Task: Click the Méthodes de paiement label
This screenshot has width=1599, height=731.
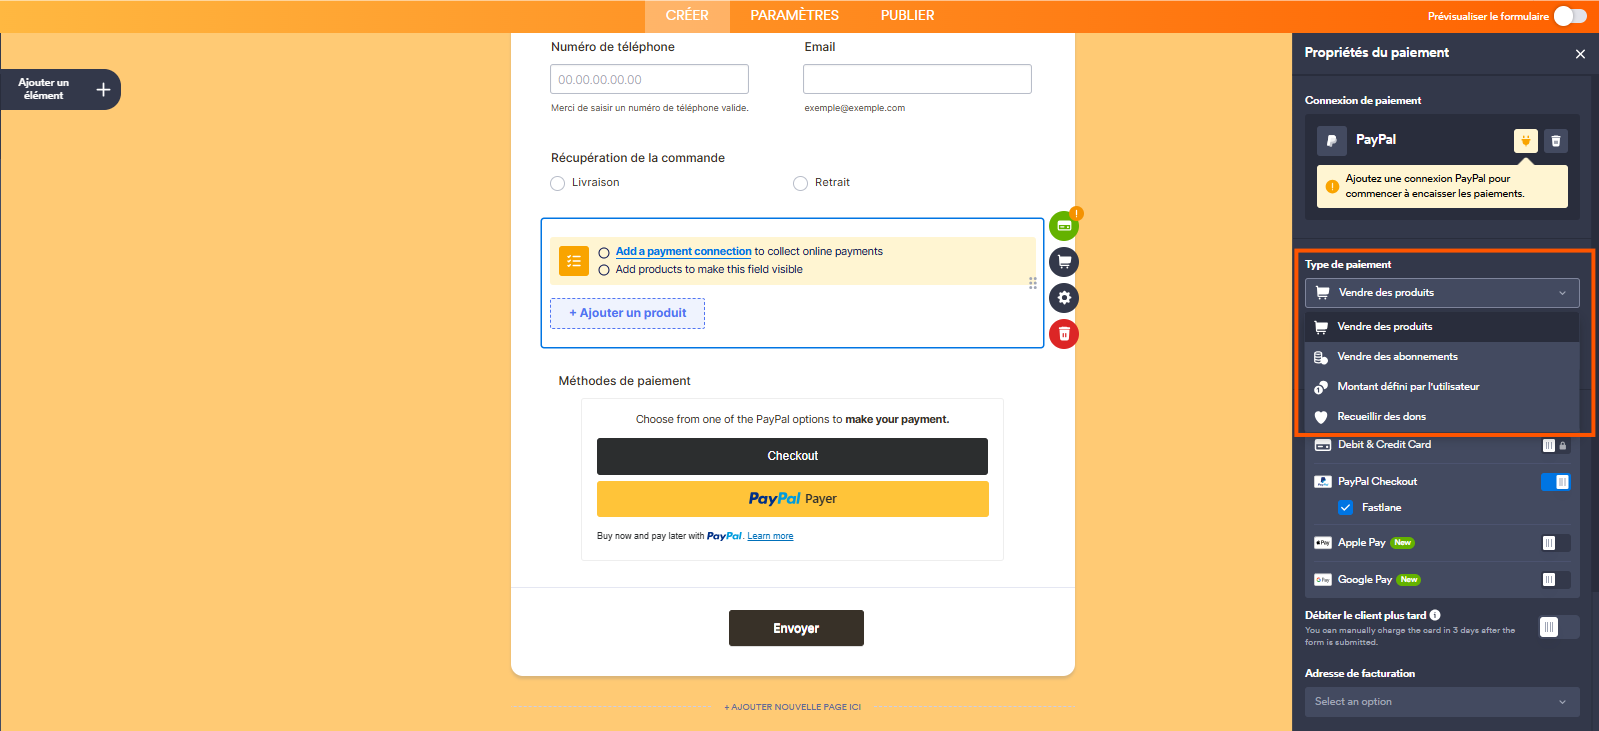Action: pyautogui.click(x=624, y=381)
